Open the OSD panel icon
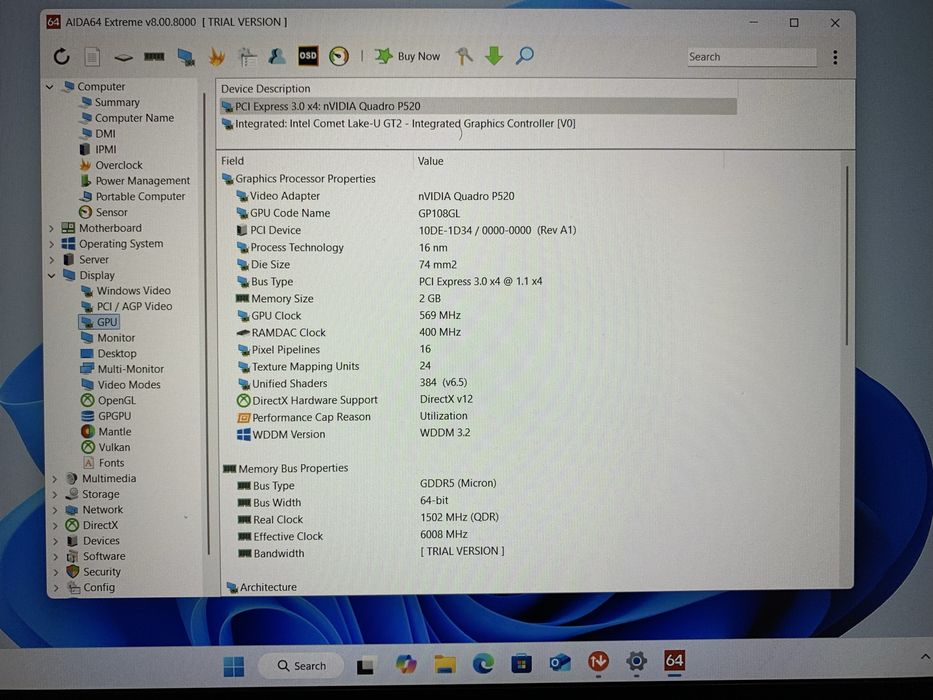 coord(308,56)
